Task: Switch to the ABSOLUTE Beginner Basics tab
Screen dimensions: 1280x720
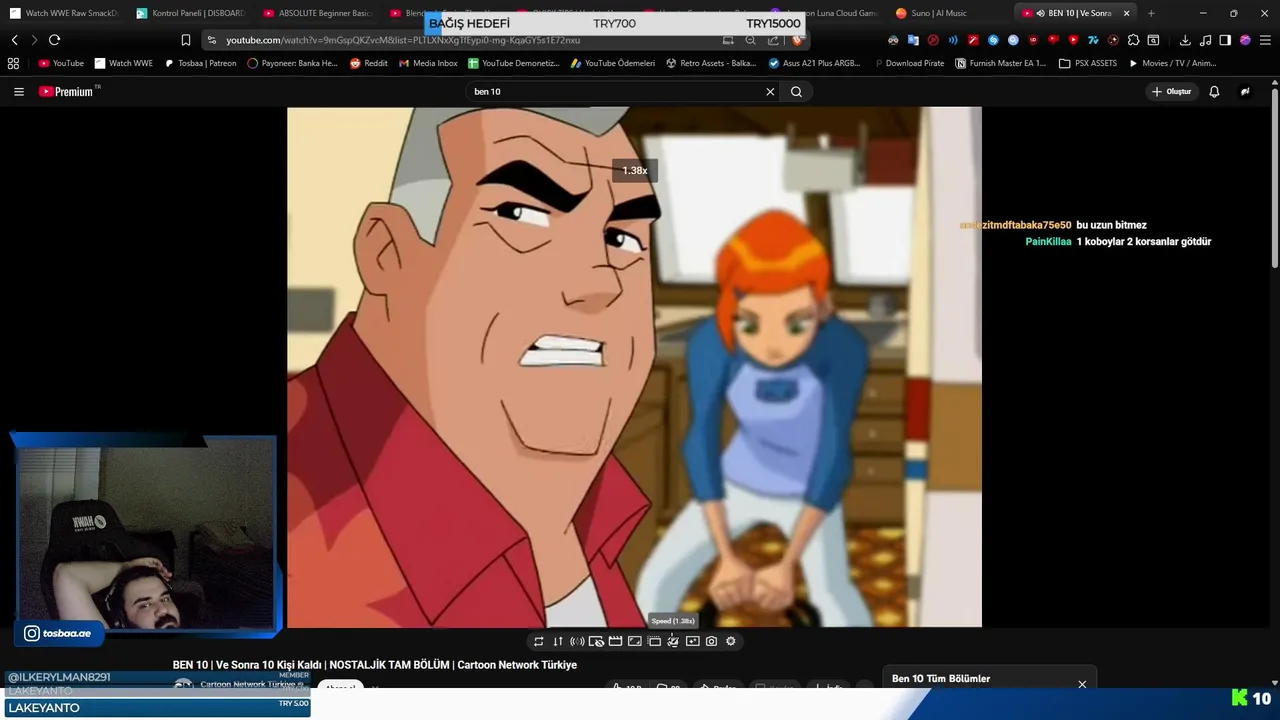Action: point(317,13)
